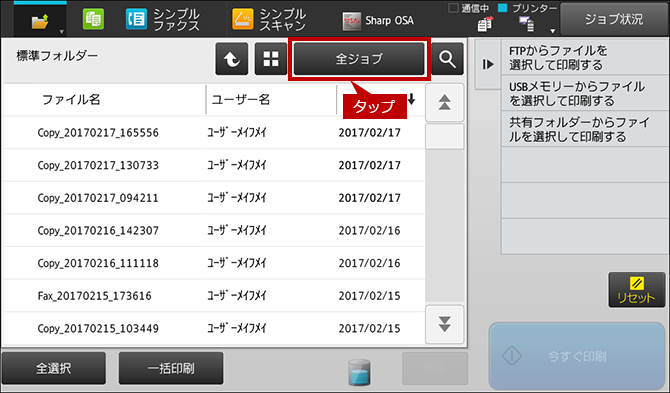Screen dimensions: 670x393
Task: Click the scrollbar thumb of file list
Action: tap(444, 137)
